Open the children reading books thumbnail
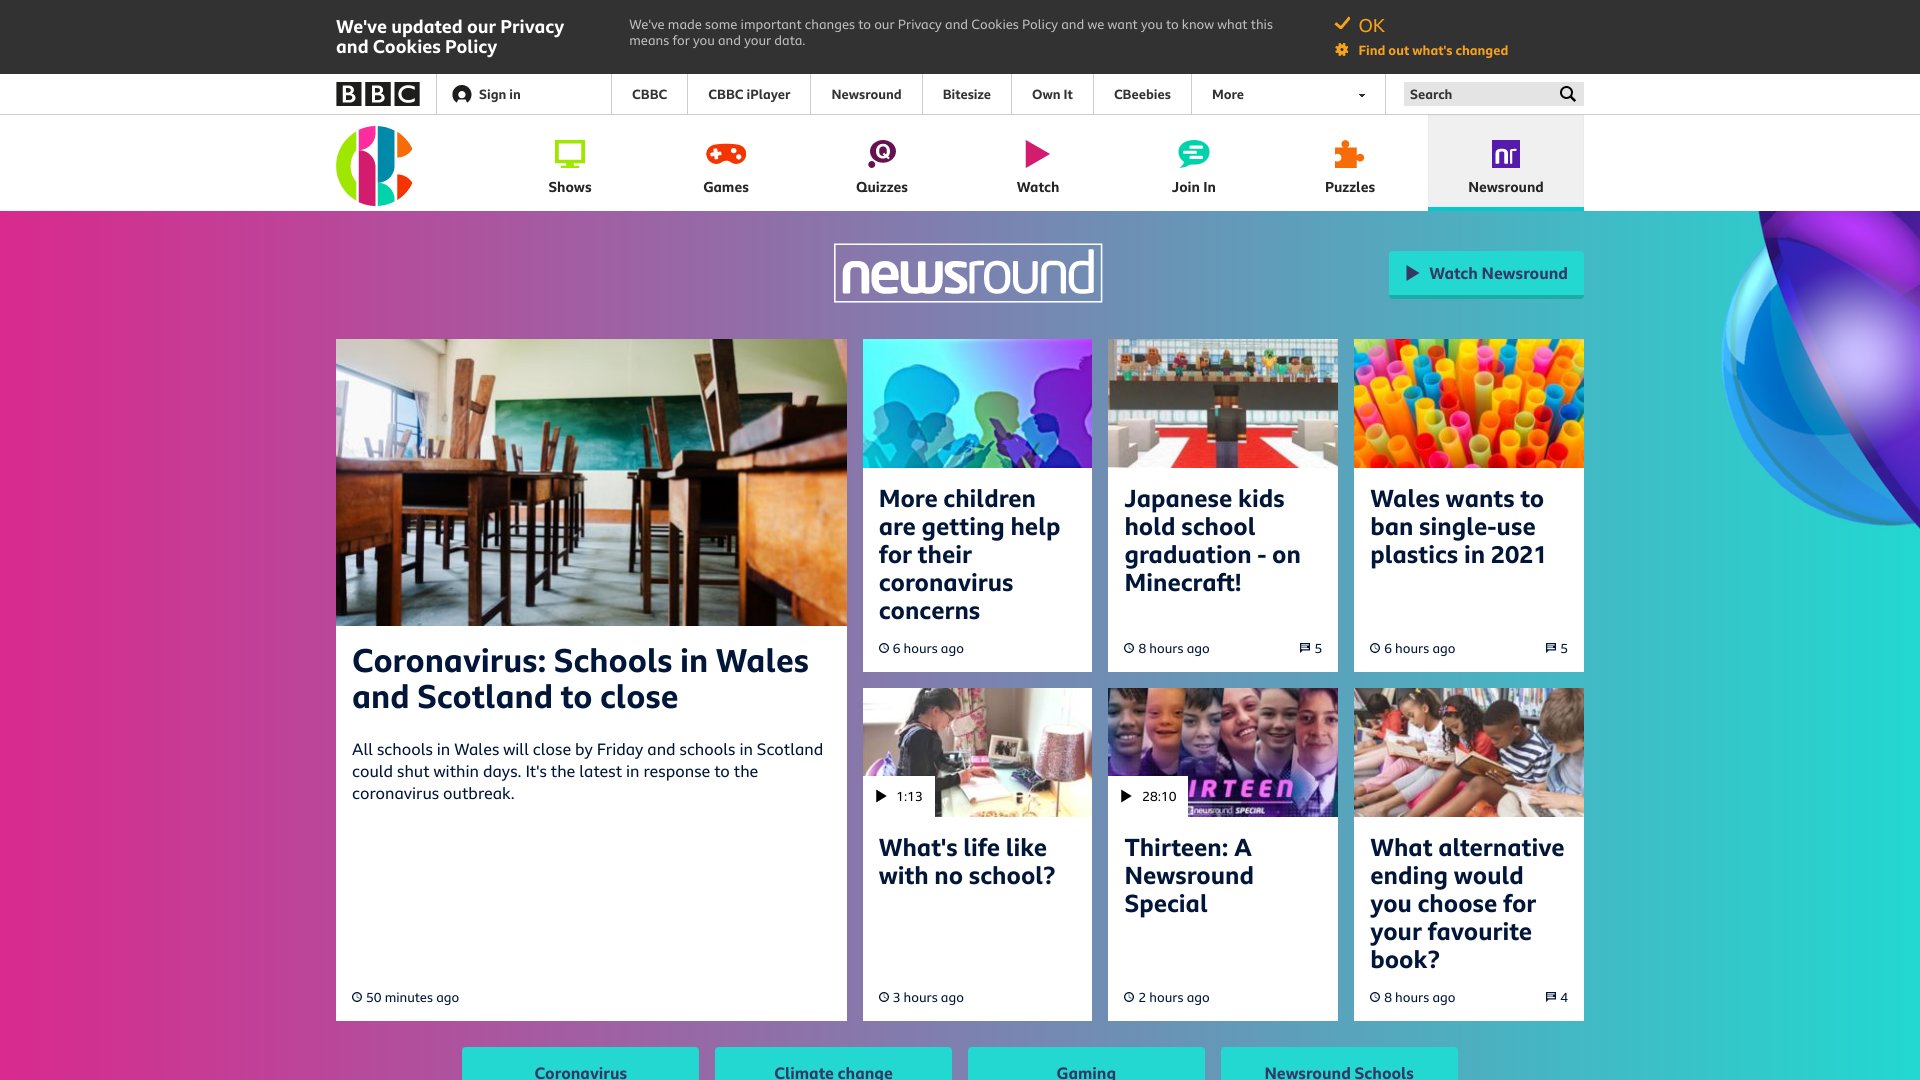The image size is (1920, 1080). [x=1468, y=752]
